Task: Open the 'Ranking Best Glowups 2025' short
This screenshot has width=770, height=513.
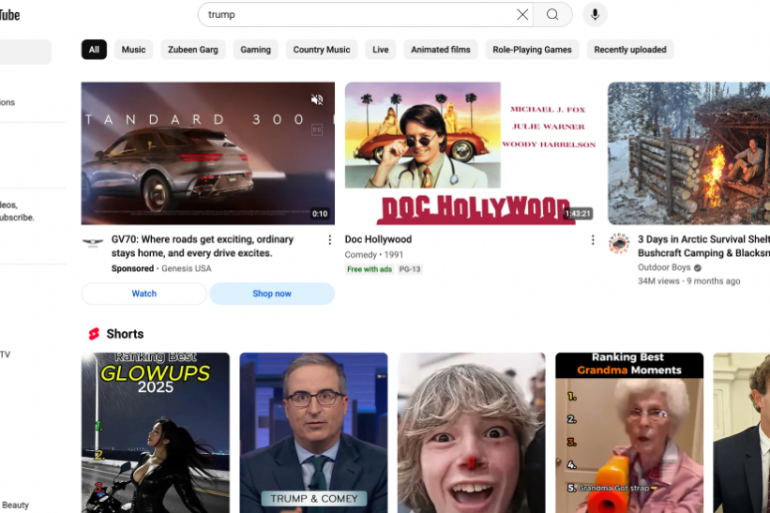Action: [x=155, y=433]
